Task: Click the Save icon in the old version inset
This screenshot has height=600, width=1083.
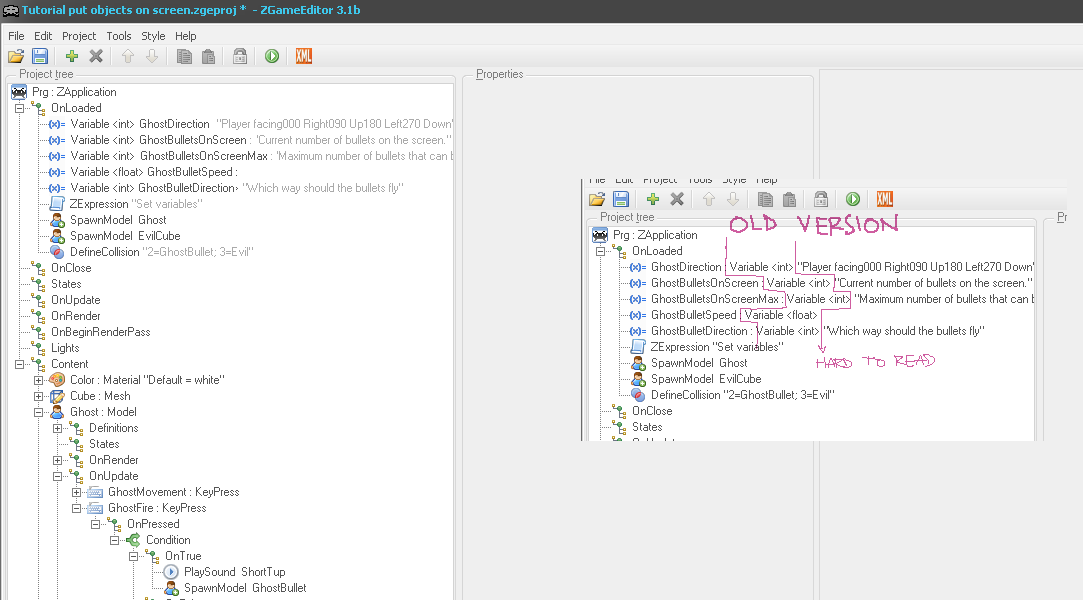Action: coord(621,200)
